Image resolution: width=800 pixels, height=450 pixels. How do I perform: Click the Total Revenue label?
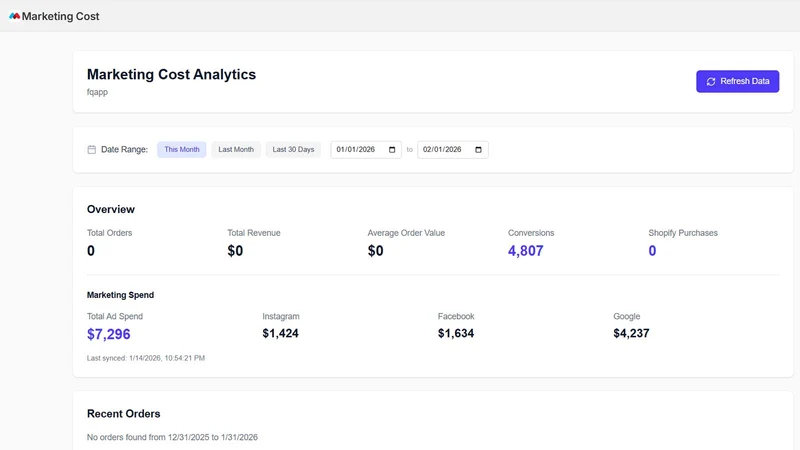(254, 233)
